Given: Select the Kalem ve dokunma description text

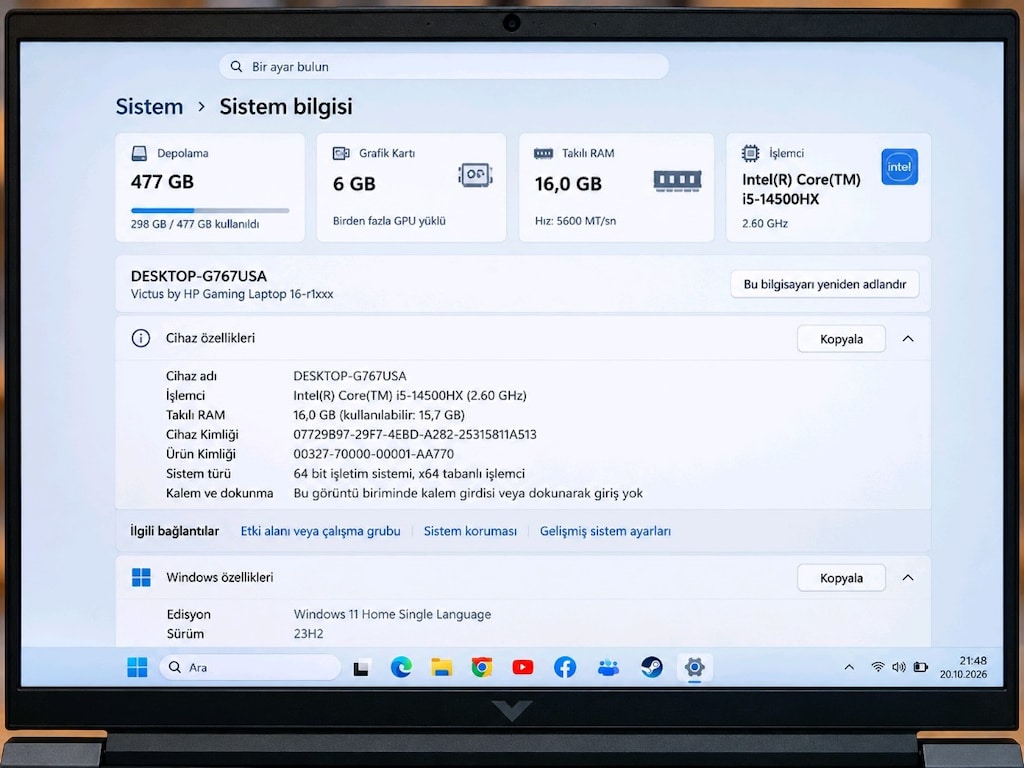Looking at the screenshot, I should click(468, 493).
